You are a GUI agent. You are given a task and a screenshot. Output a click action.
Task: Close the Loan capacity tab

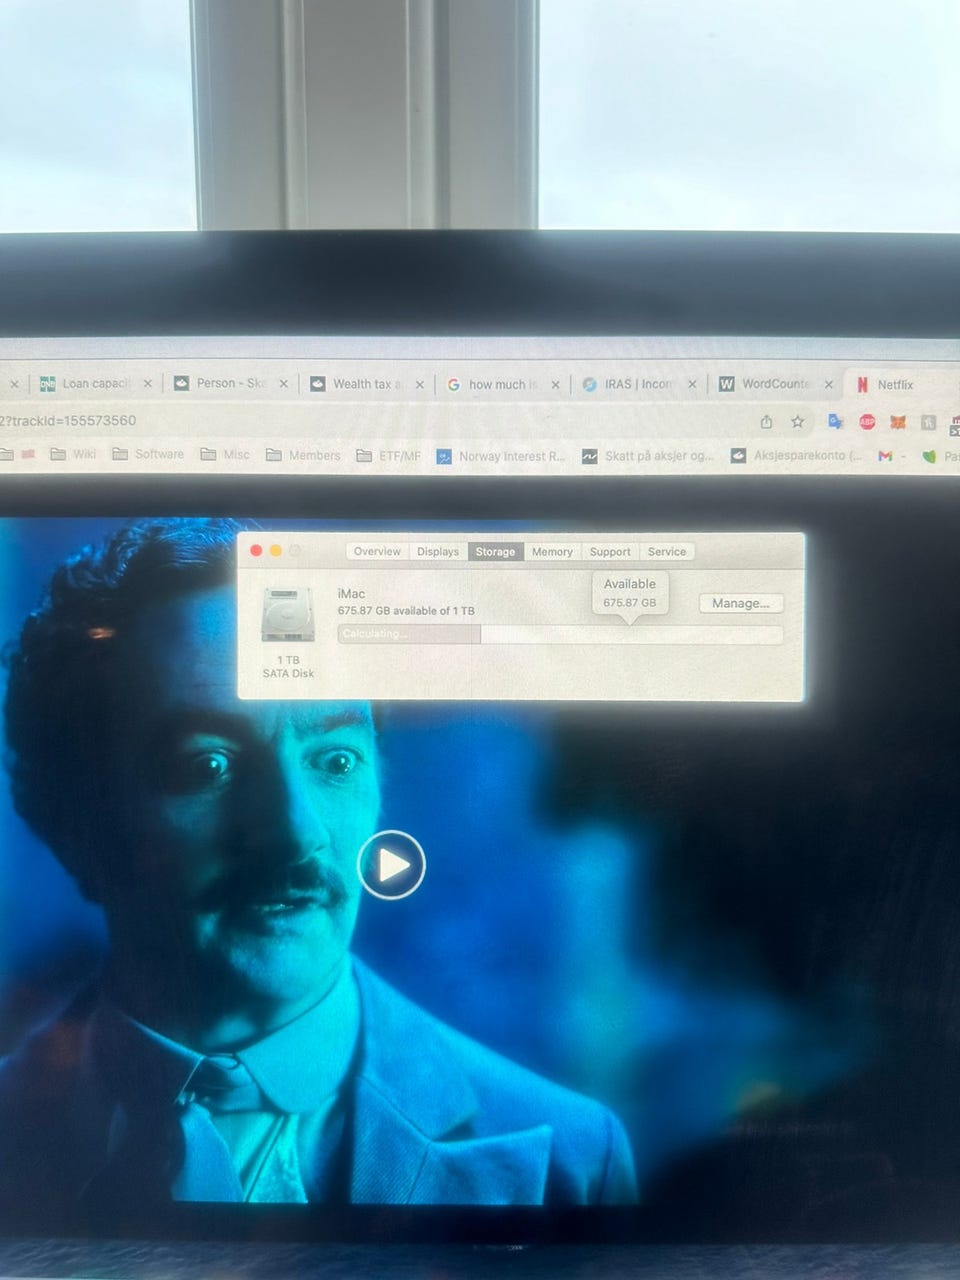148,383
